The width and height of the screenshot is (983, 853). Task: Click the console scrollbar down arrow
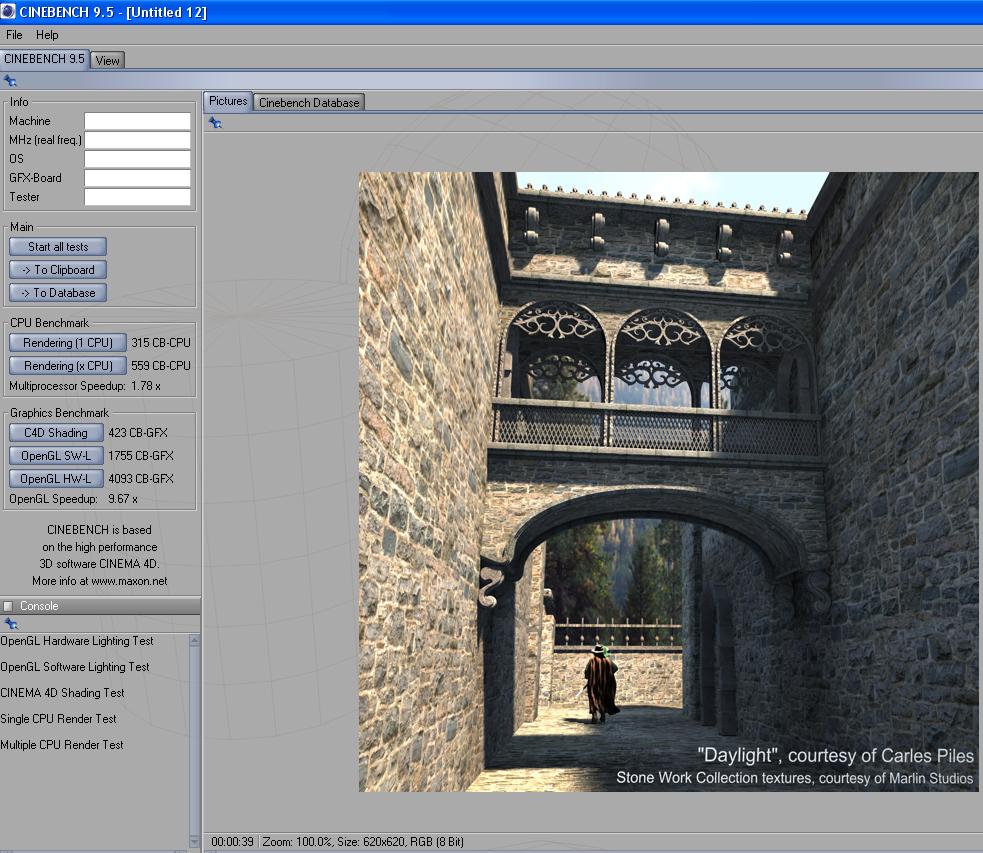coord(194,842)
